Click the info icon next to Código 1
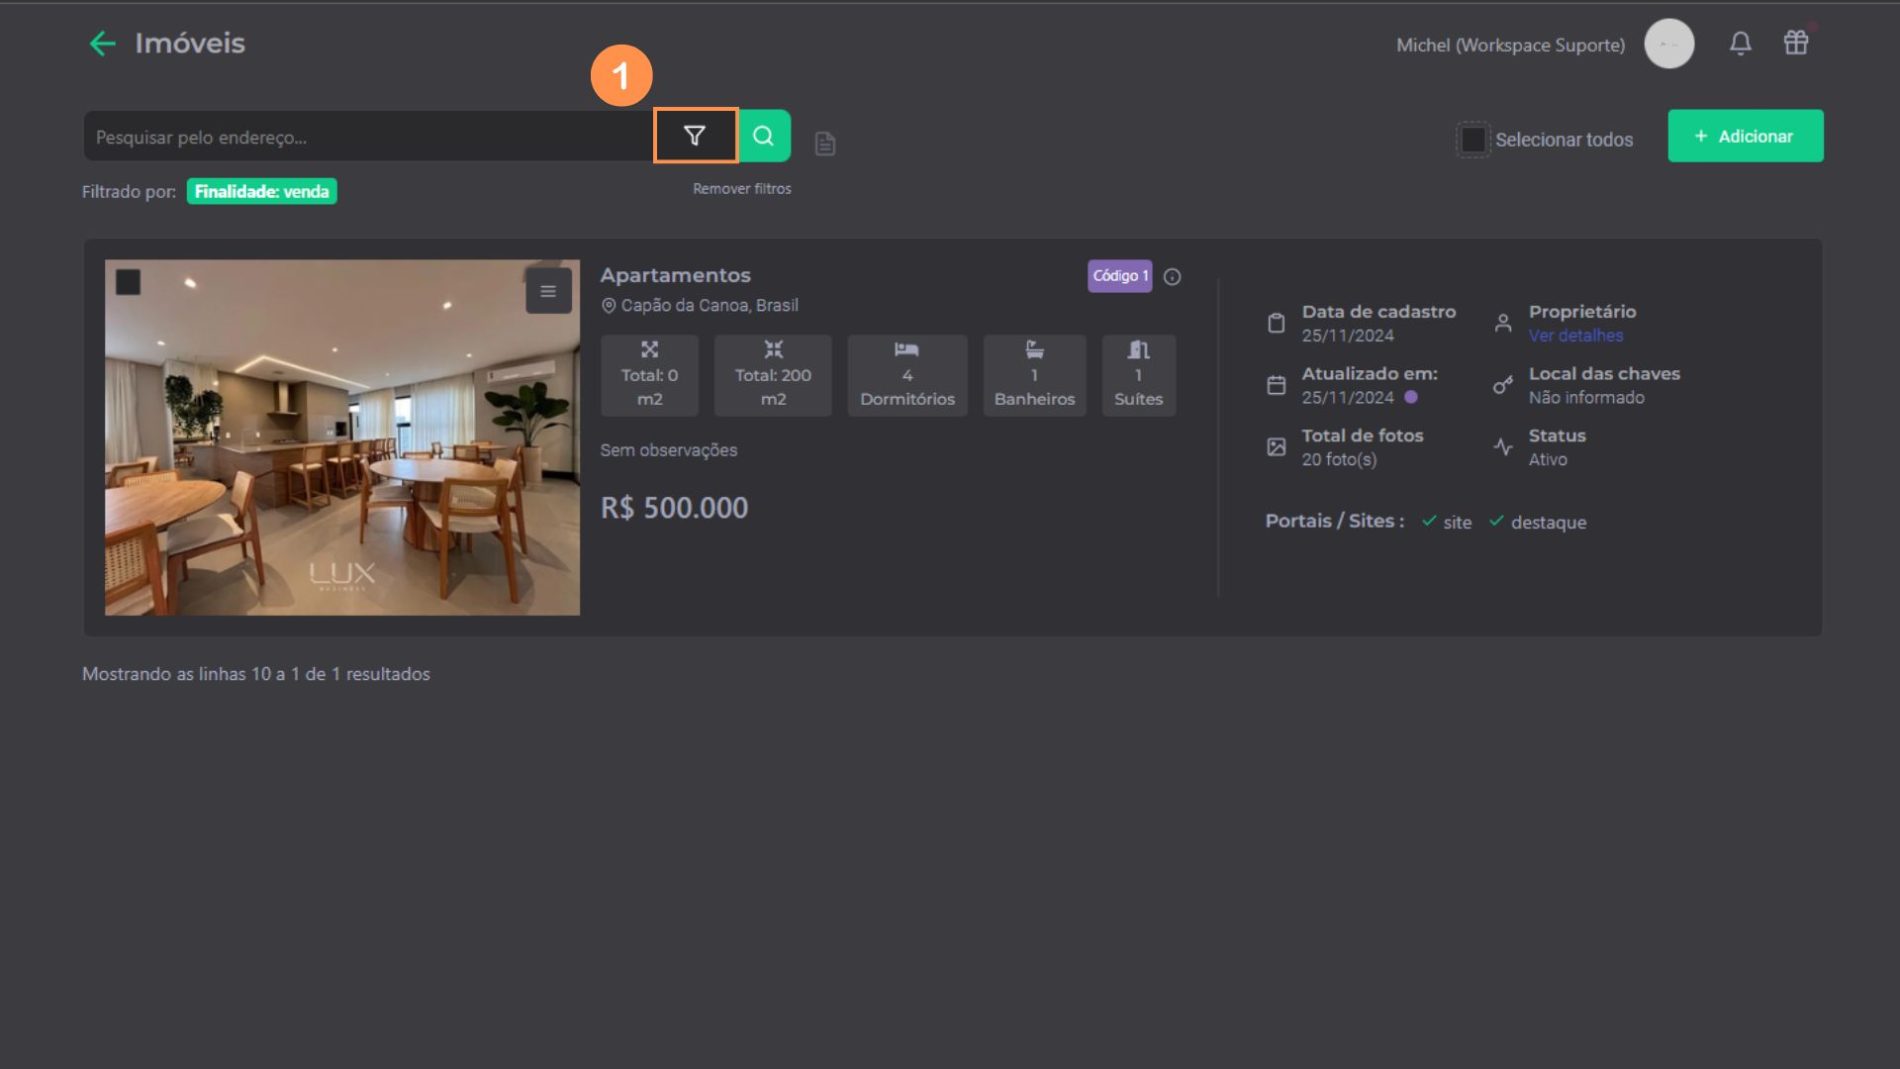The image size is (1900, 1069). point(1172,277)
